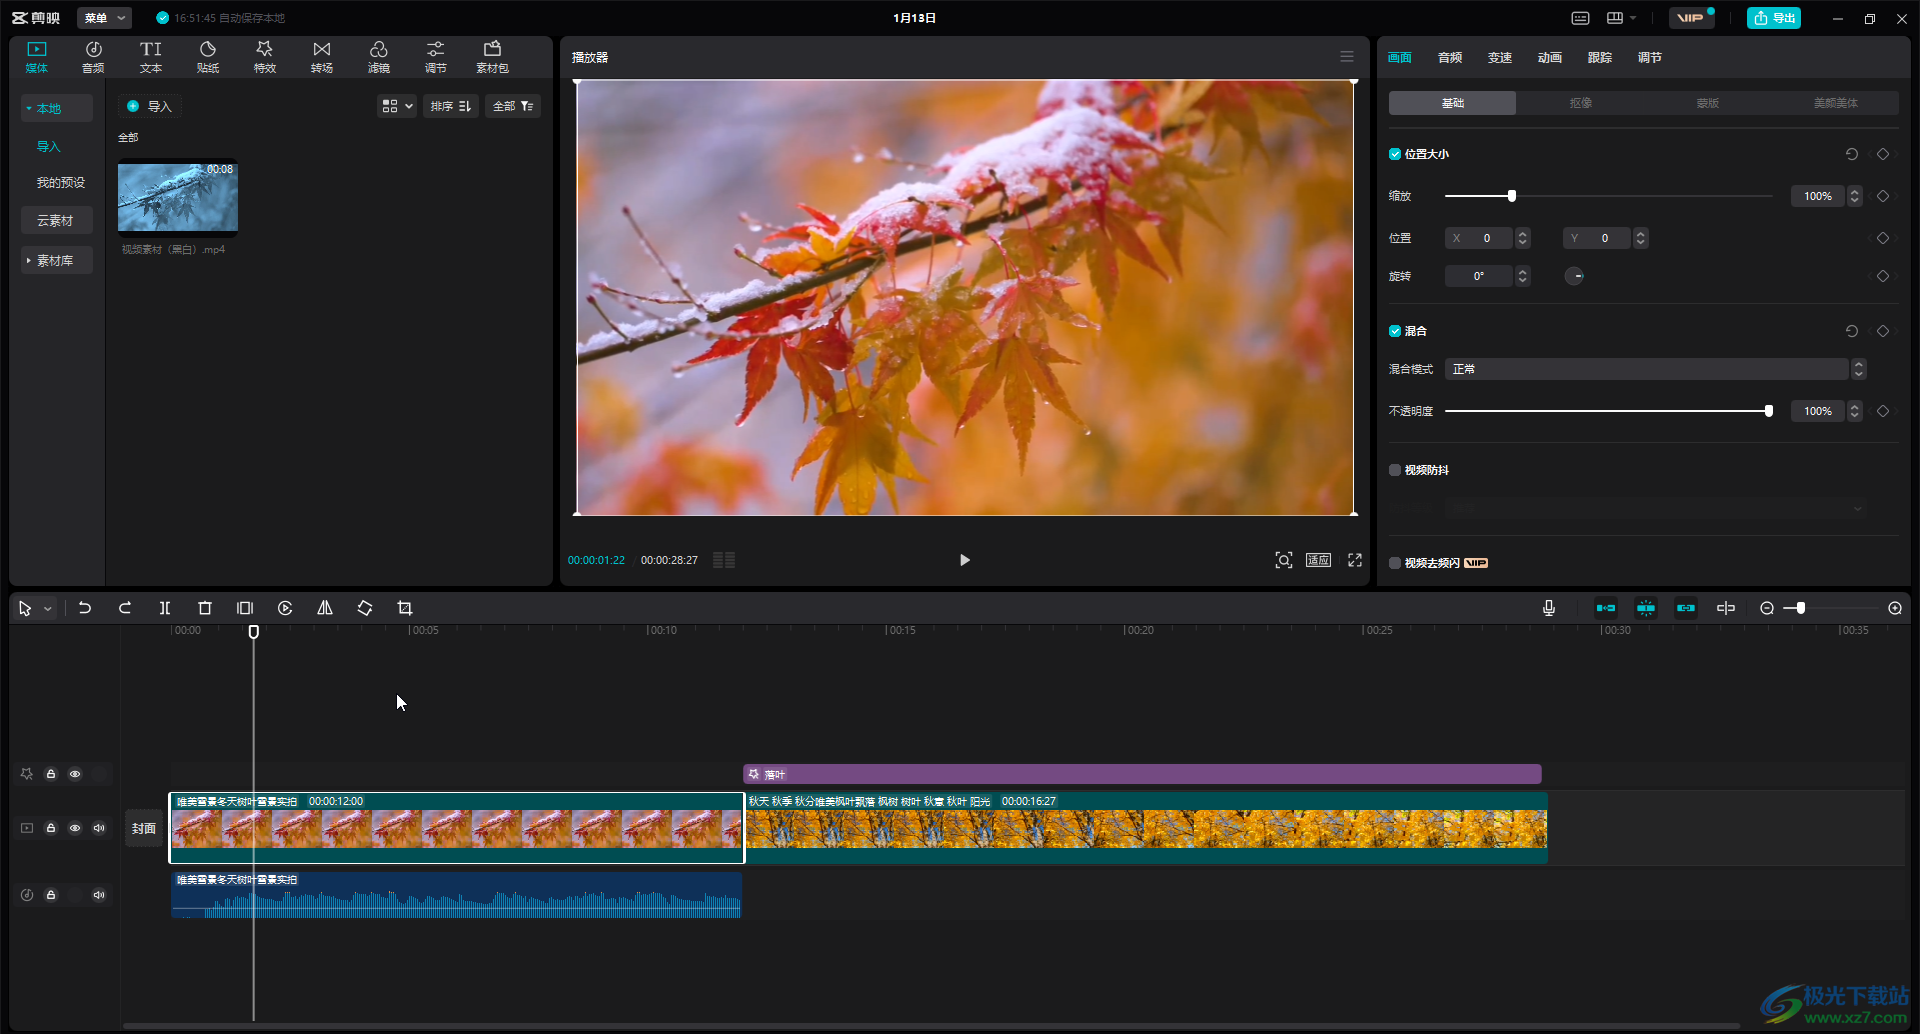Open the 菜单 menu dropdown
This screenshot has width=1920, height=1034.
click(104, 18)
